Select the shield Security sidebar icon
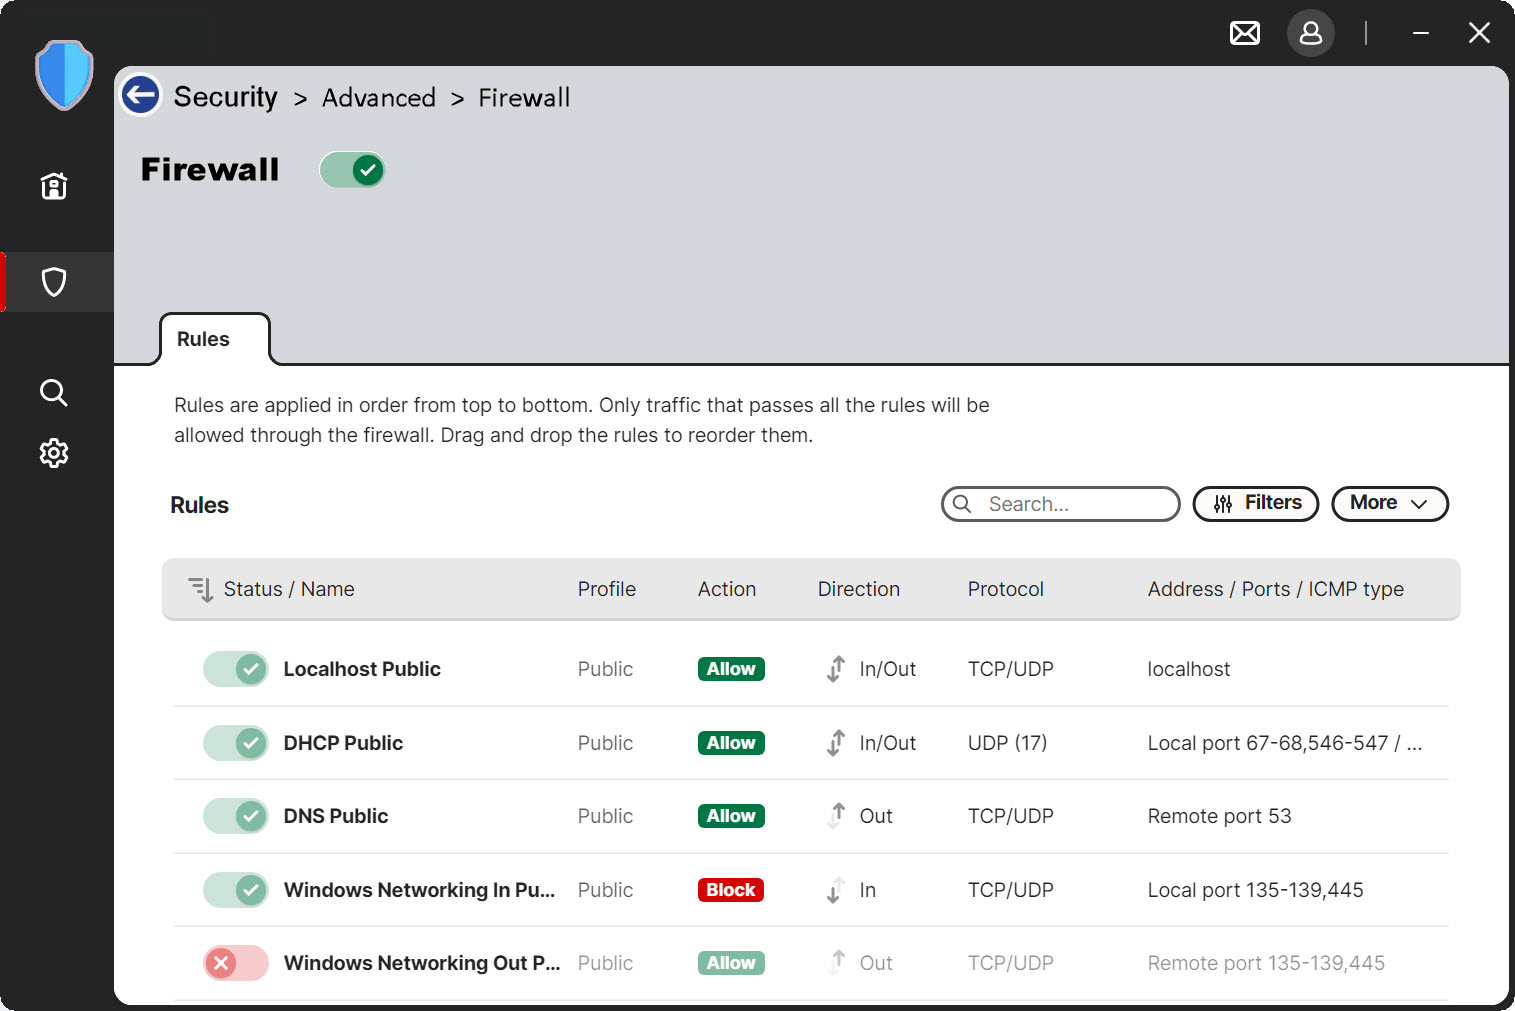 (54, 282)
